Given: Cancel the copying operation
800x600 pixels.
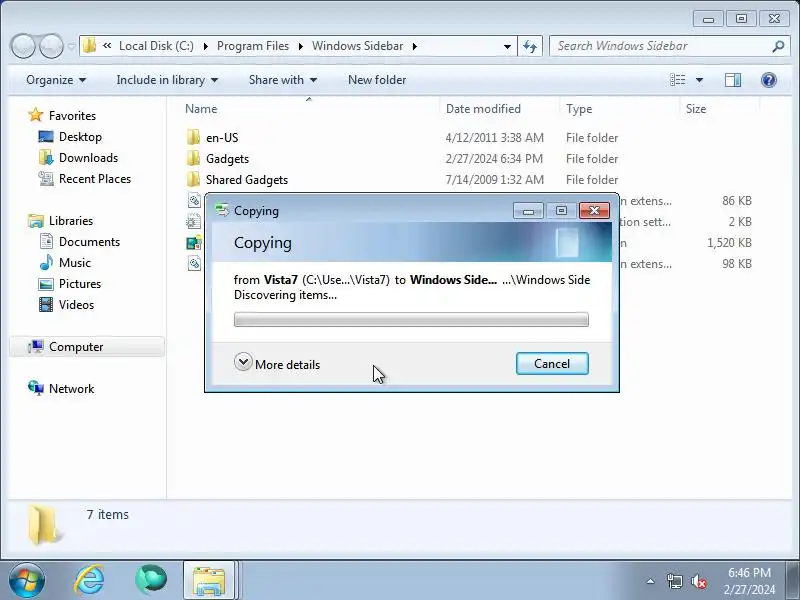Looking at the screenshot, I should tap(552, 363).
